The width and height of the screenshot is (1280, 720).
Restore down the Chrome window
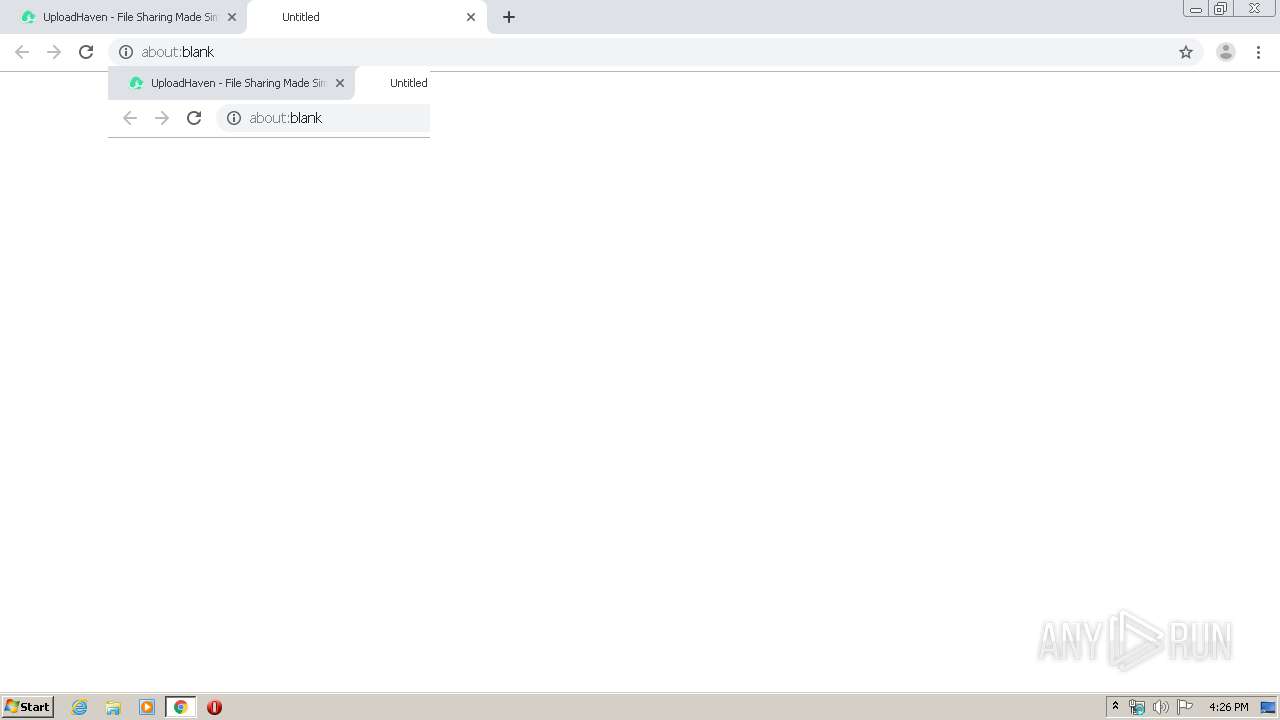1221,9
